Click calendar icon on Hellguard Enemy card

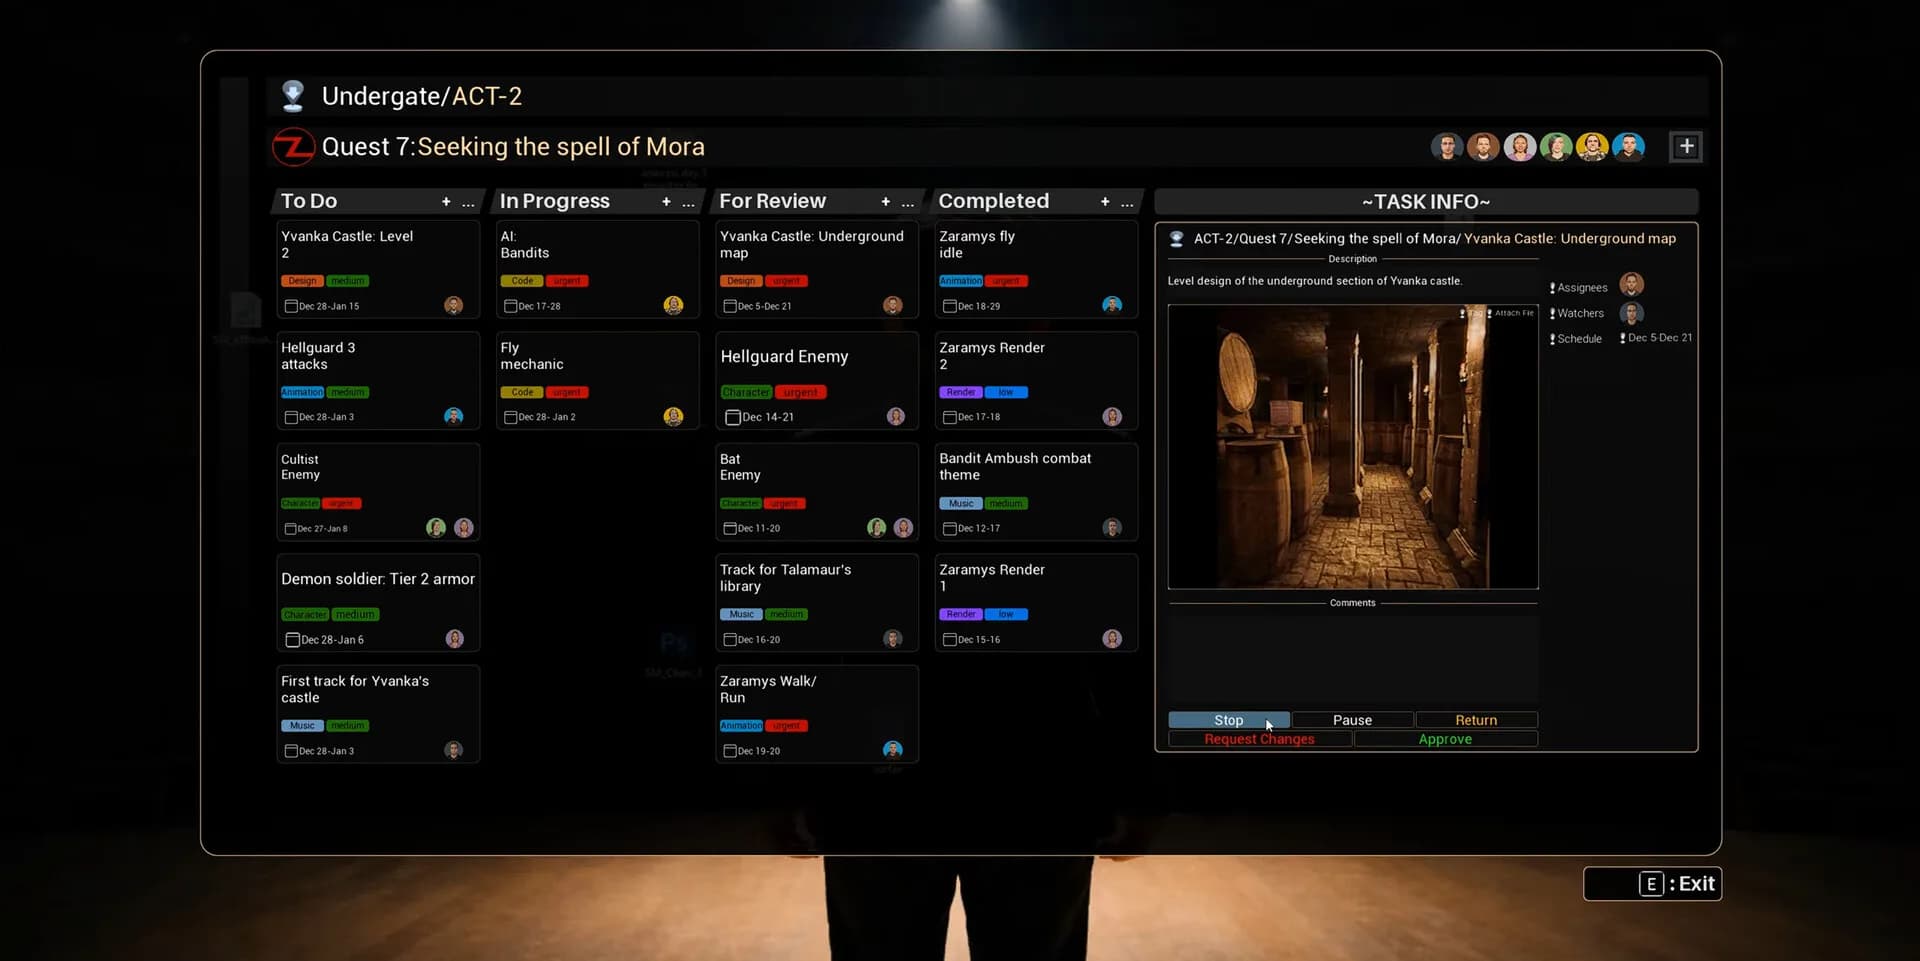coord(733,417)
